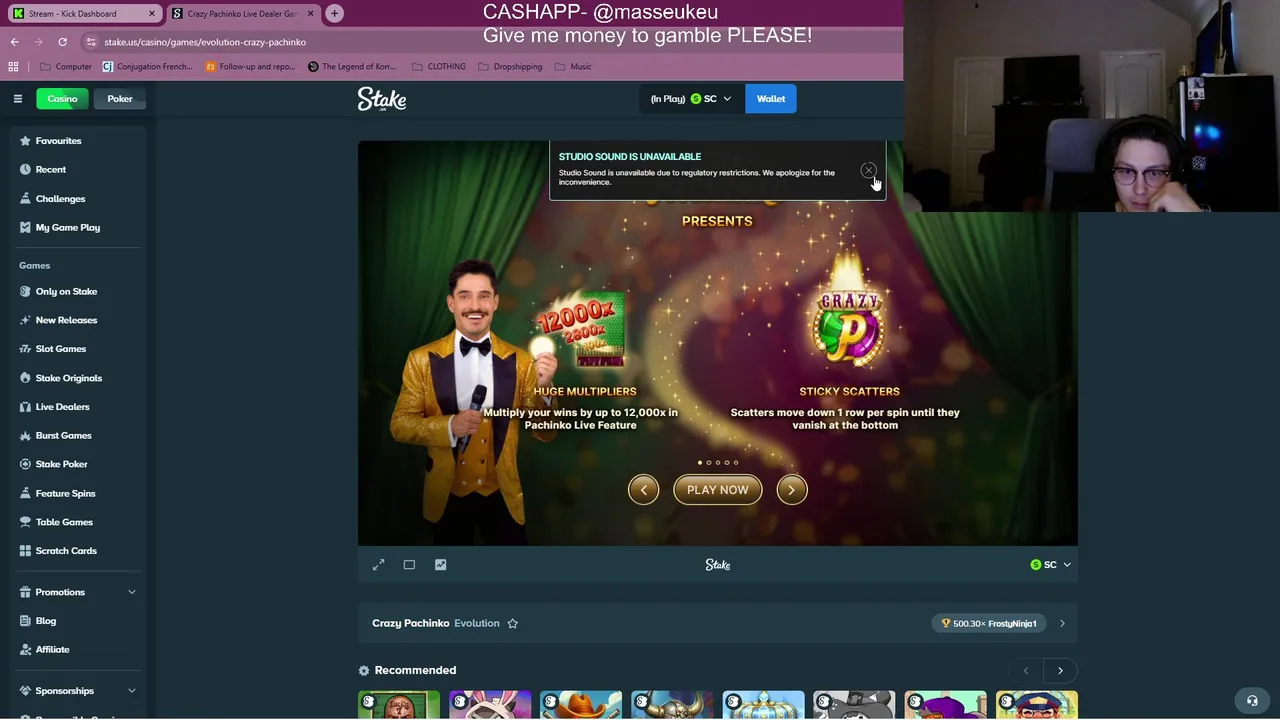This screenshot has height=720, width=1280.
Task: Open Slot Games category
Action: click(x=60, y=349)
